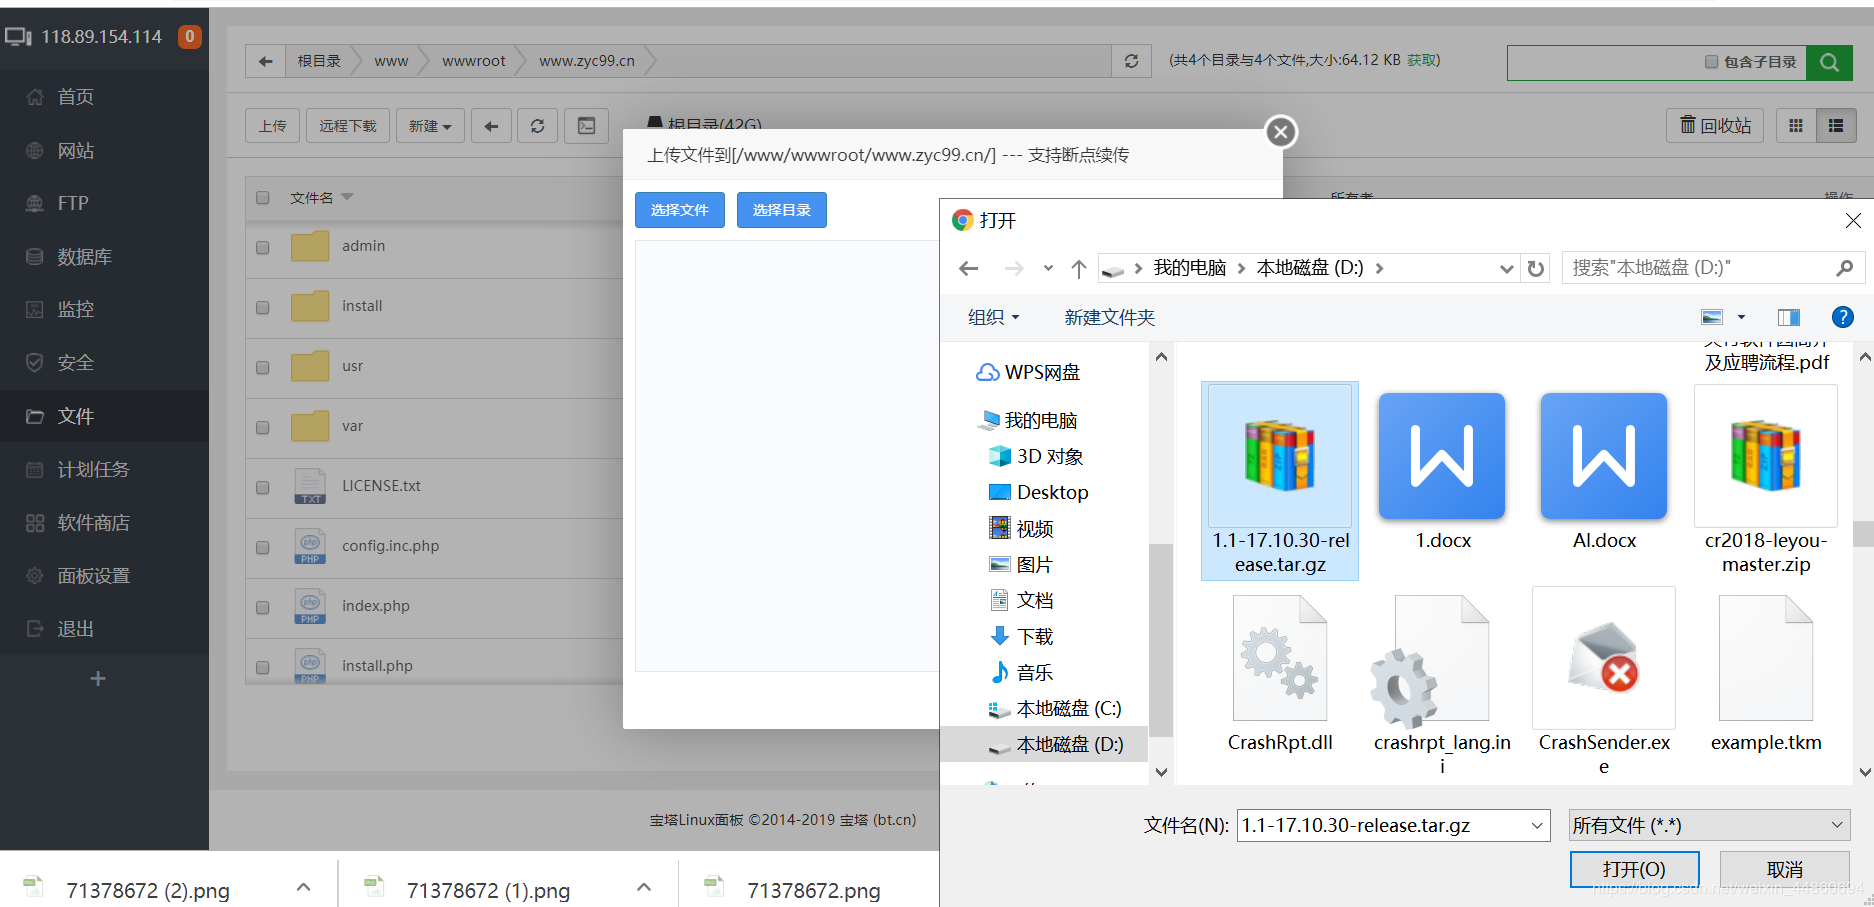1874x907 pixels.
Task: Click the file dialog back arrow
Action: 968,268
